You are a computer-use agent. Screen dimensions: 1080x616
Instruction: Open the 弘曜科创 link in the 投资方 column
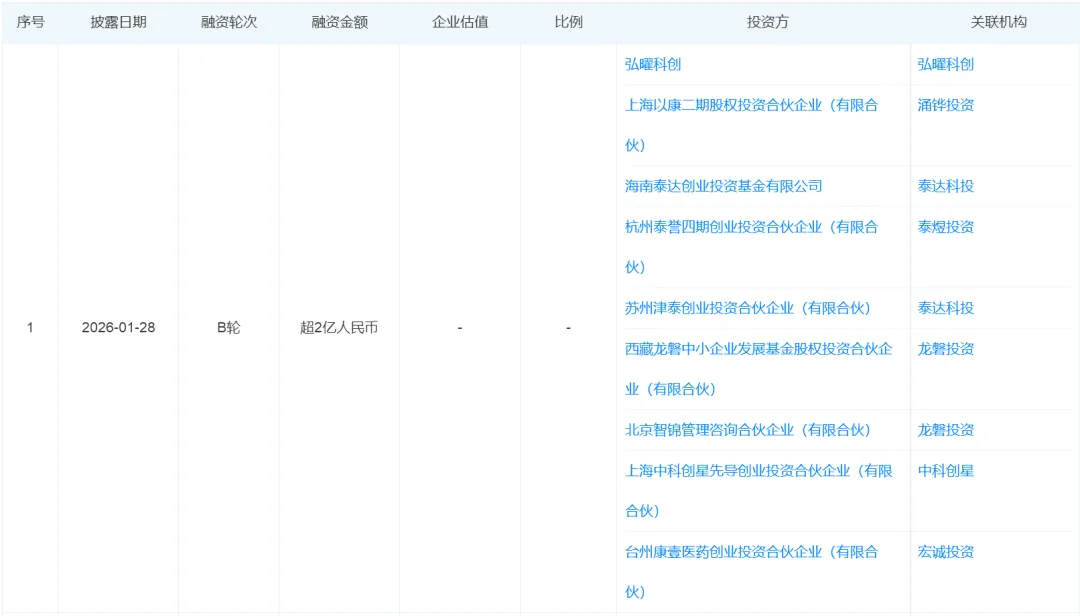tap(652, 64)
